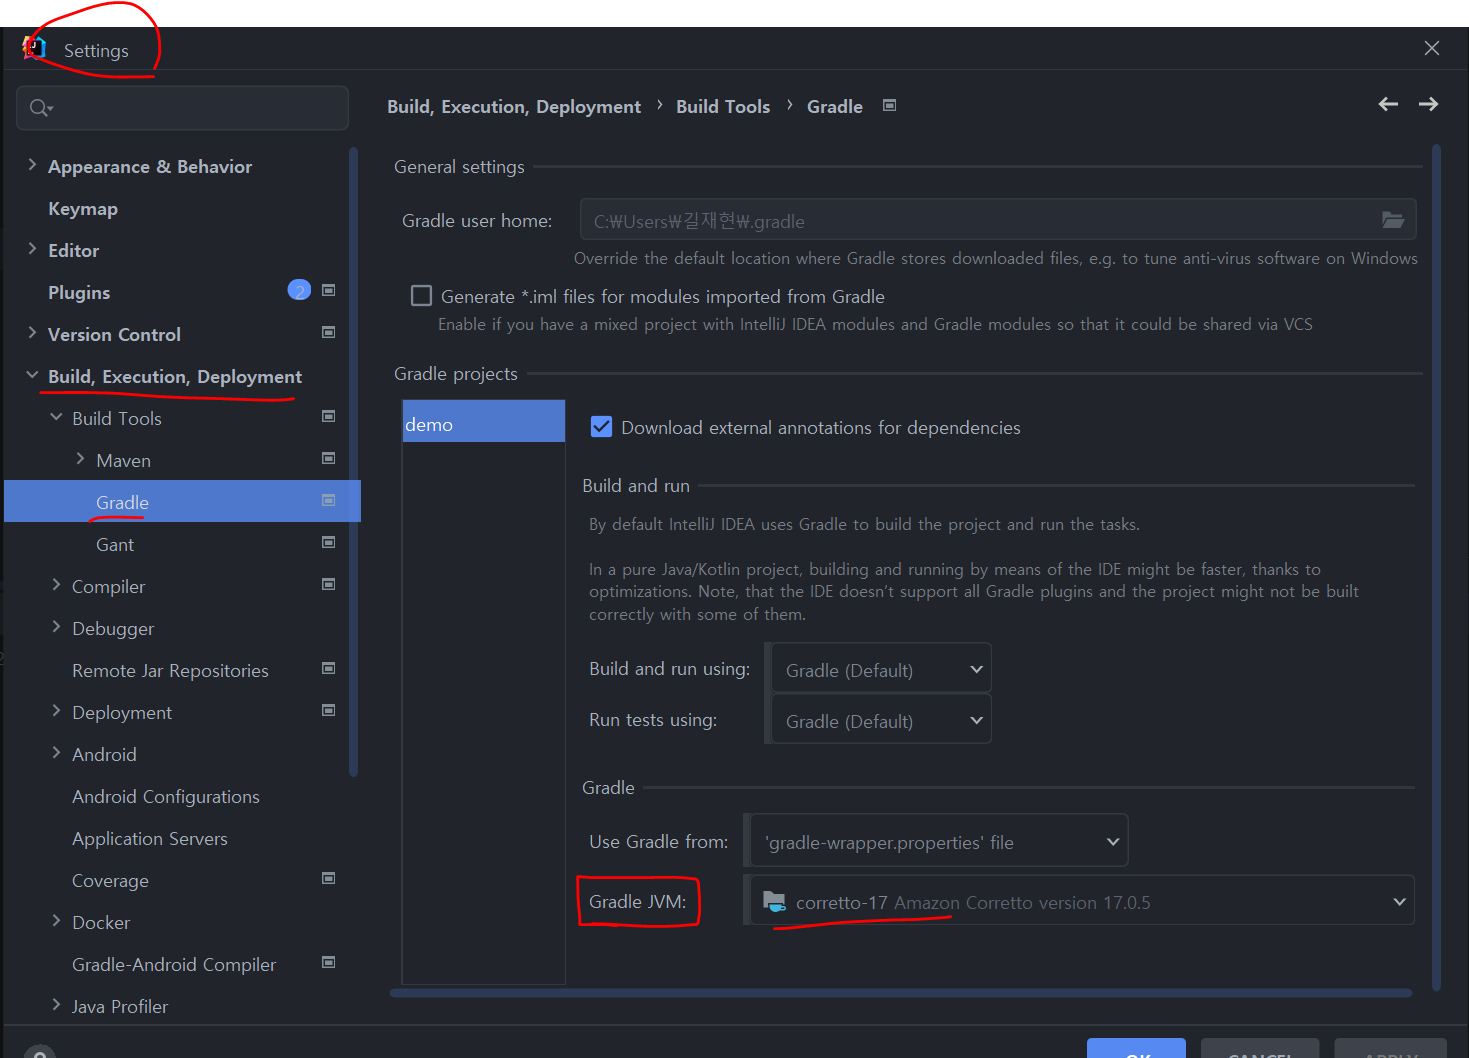Enable Generate *.iml files checkbox
Image resolution: width=1469 pixels, height=1058 pixels.
pyautogui.click(x=422, y=296)
